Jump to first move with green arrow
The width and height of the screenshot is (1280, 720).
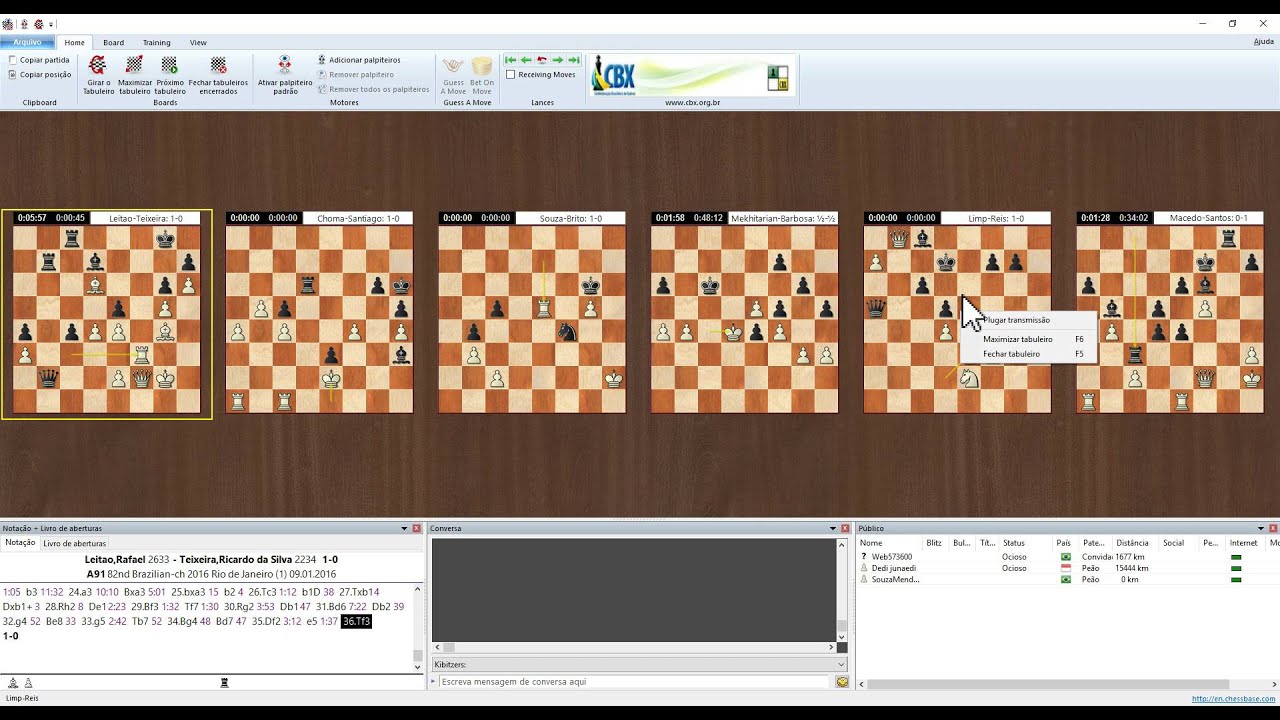pos(510,60)
